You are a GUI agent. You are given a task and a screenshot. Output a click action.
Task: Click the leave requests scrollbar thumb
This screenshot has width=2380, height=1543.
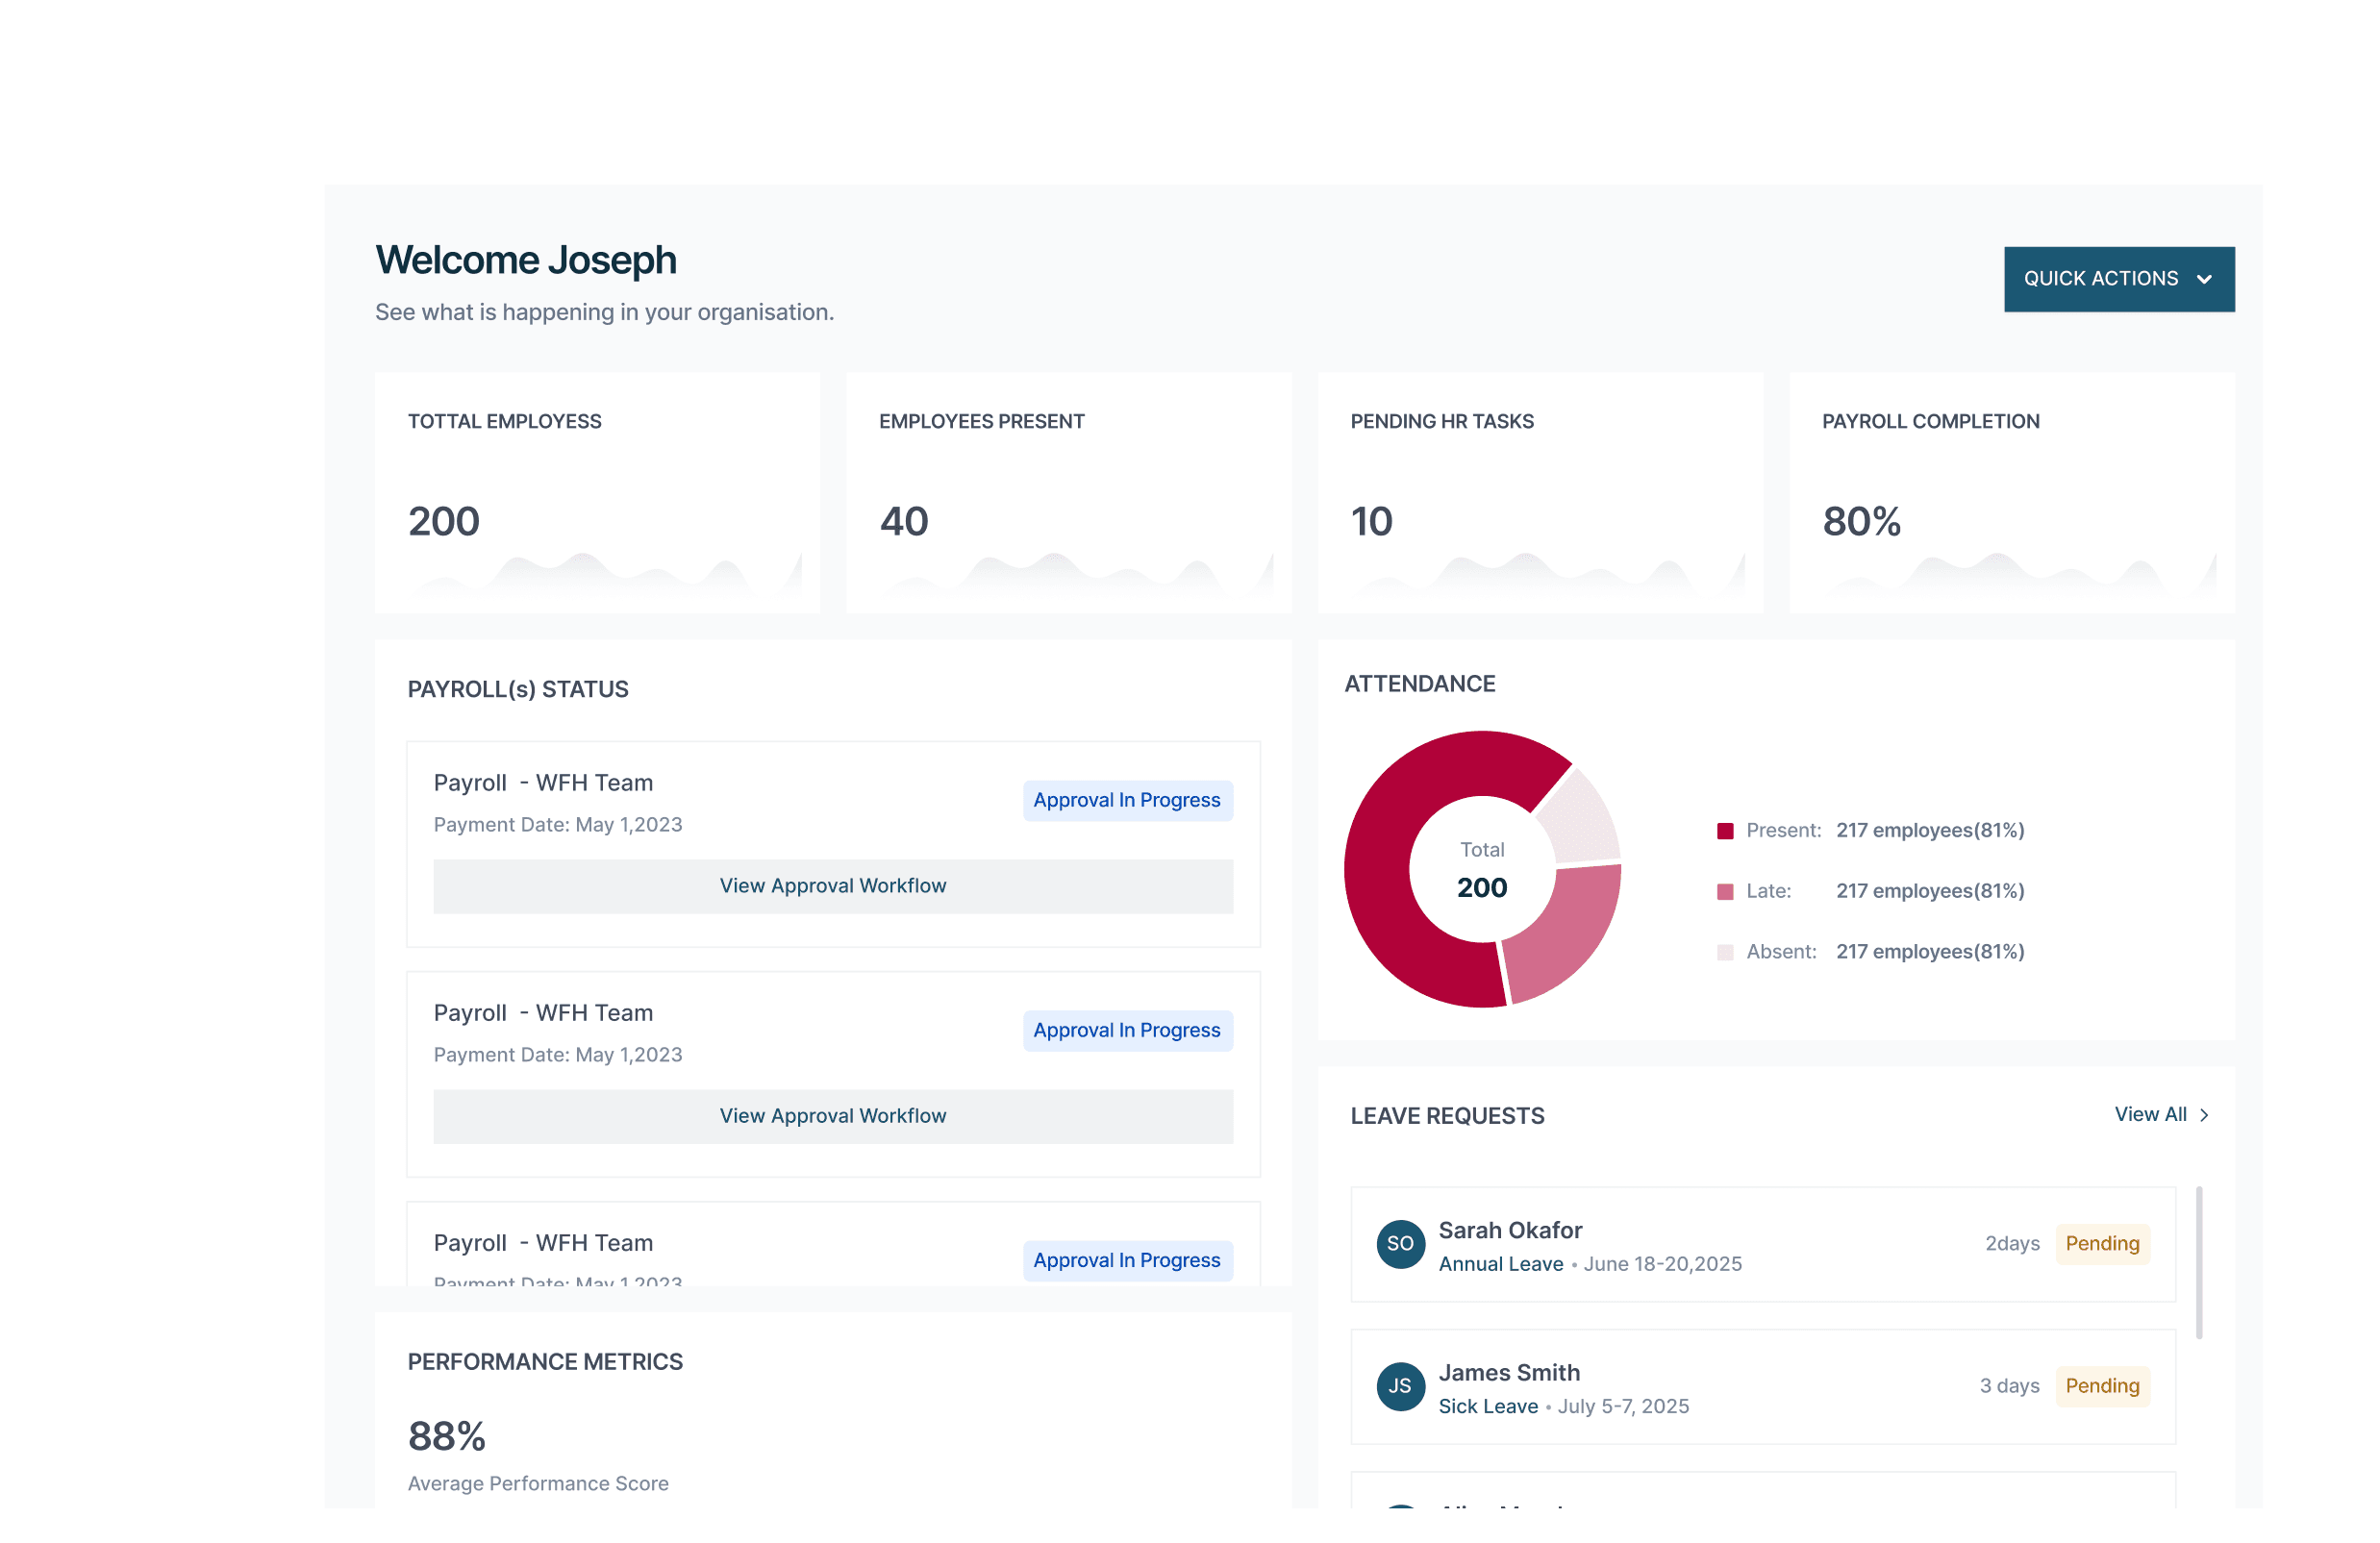pyautogui.click(x=2199, y=1262)
